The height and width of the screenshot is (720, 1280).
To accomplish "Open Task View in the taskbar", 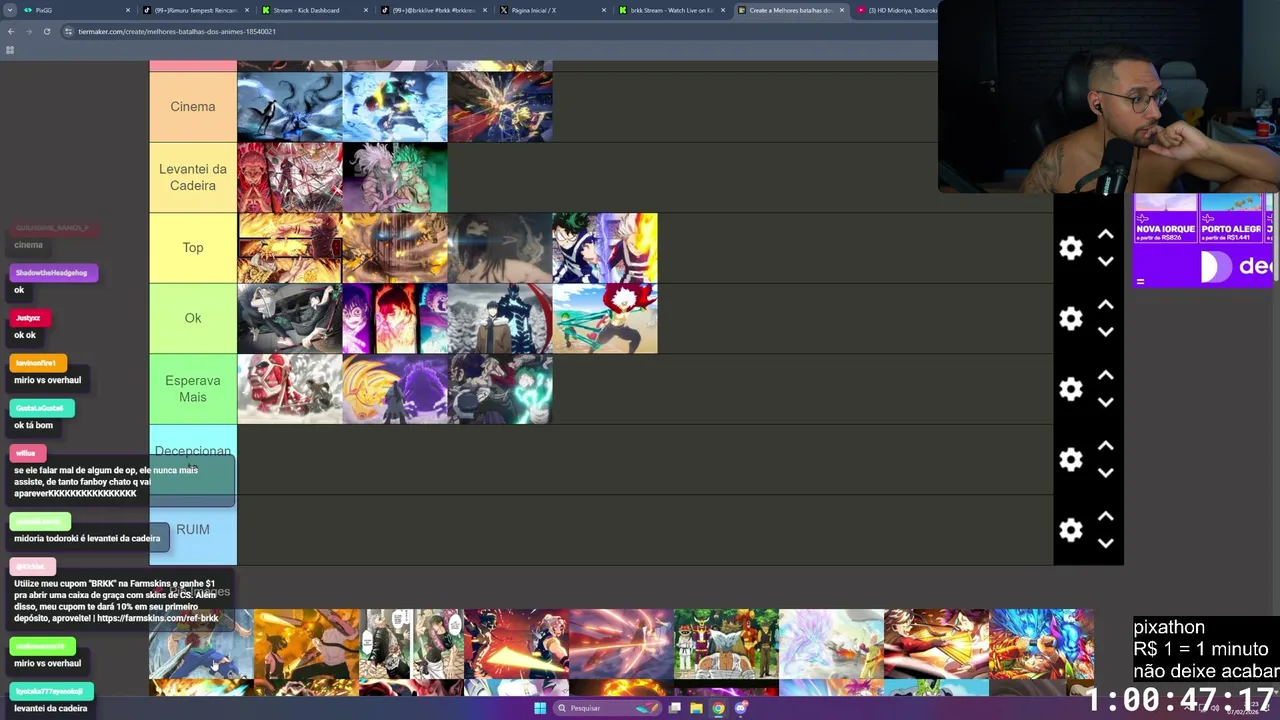I will point(675,708).
